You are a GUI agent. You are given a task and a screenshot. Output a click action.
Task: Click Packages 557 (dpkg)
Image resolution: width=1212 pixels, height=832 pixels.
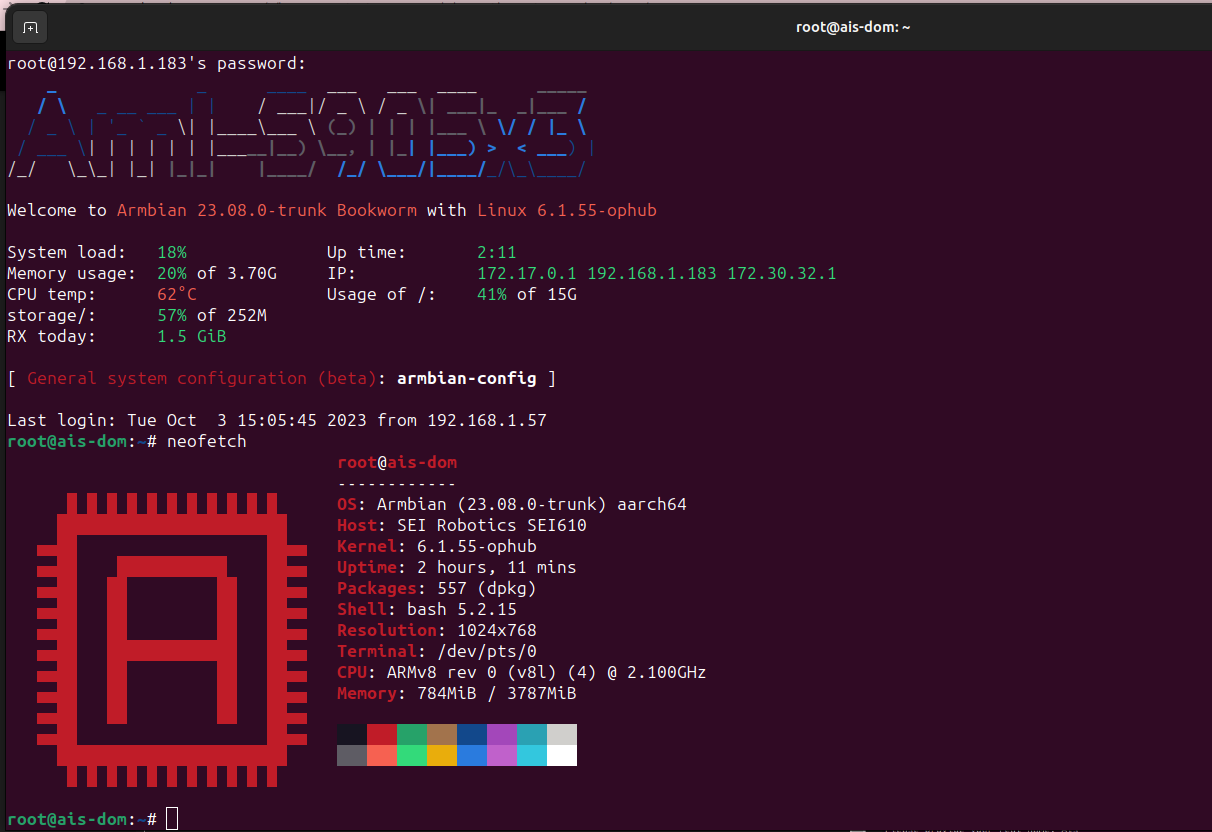coord(437,588)
